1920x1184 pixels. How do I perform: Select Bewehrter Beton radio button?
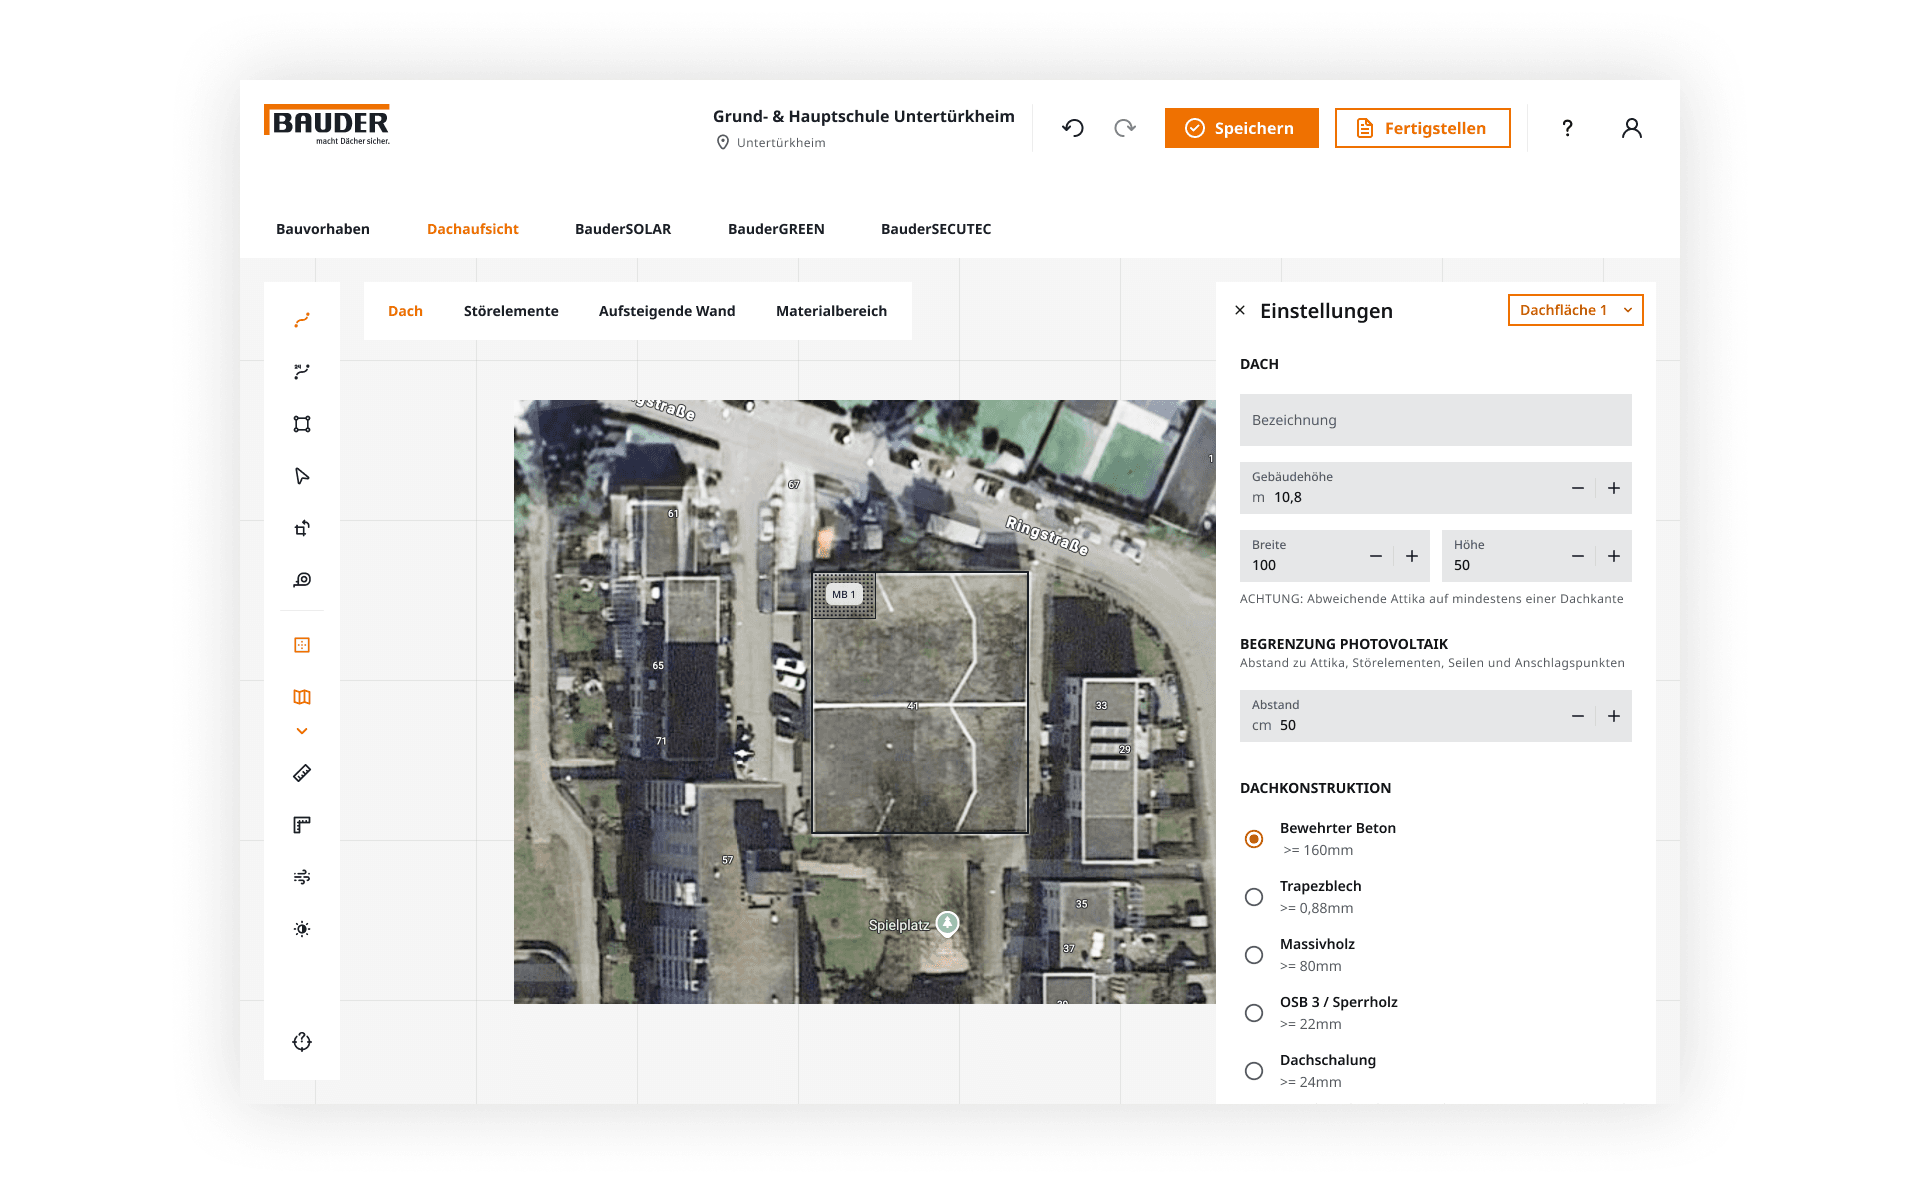1253,839
